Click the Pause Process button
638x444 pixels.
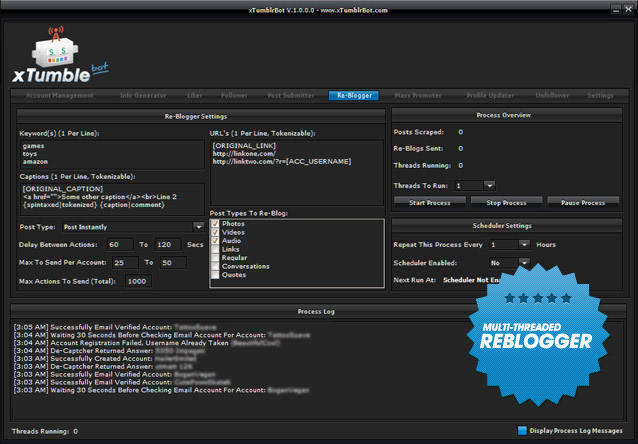pos(582,202)
